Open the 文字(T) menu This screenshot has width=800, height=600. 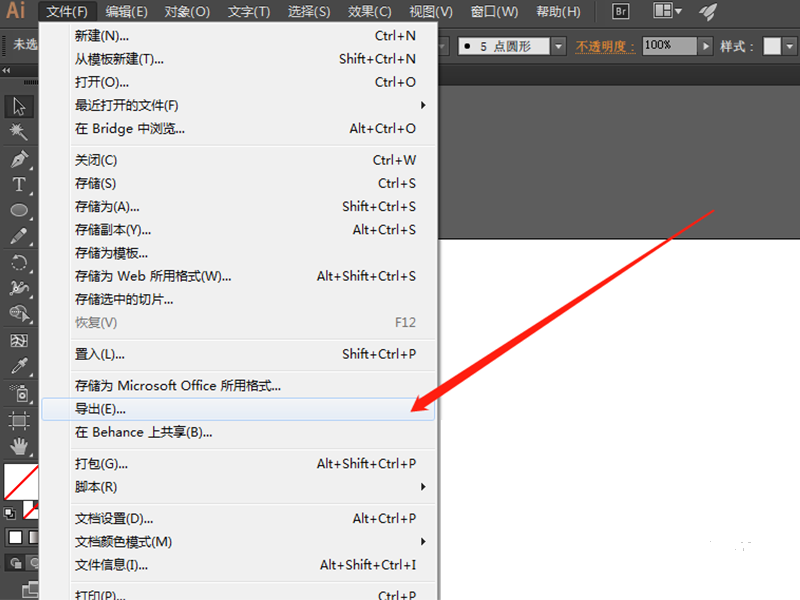pos(249,11)
